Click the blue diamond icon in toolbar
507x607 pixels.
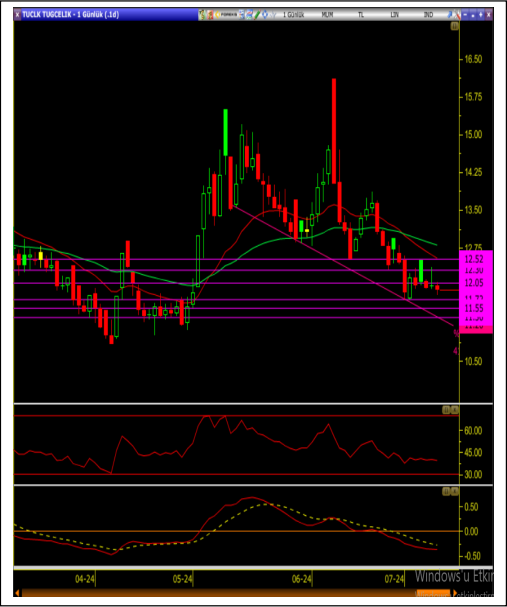(265, 15)
